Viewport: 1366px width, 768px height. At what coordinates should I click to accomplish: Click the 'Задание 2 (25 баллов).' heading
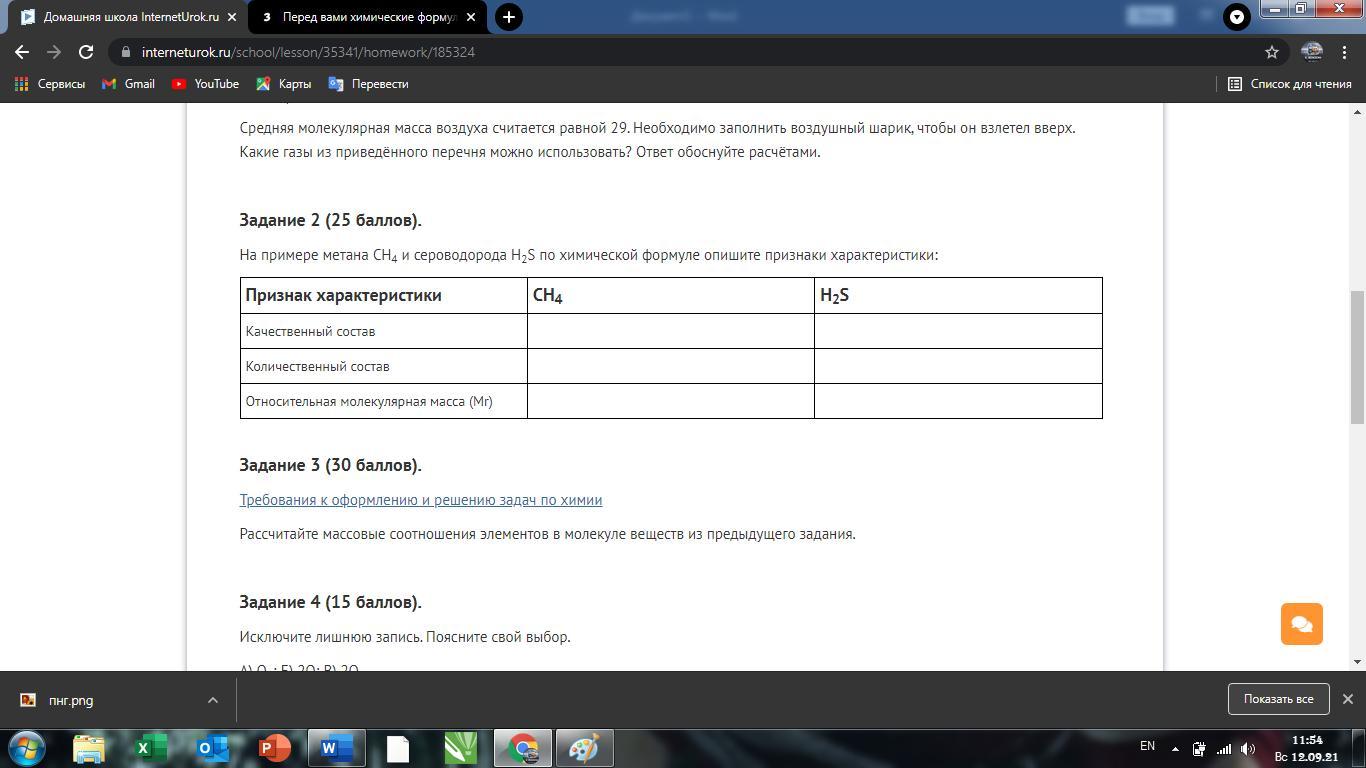[331, 220]
